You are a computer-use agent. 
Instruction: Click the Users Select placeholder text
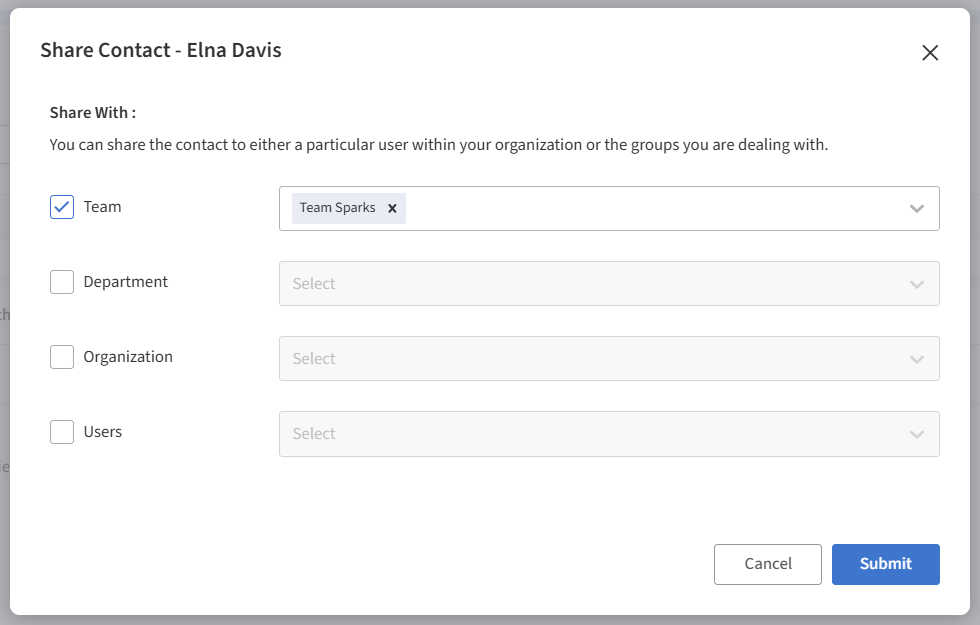[314, 434]
